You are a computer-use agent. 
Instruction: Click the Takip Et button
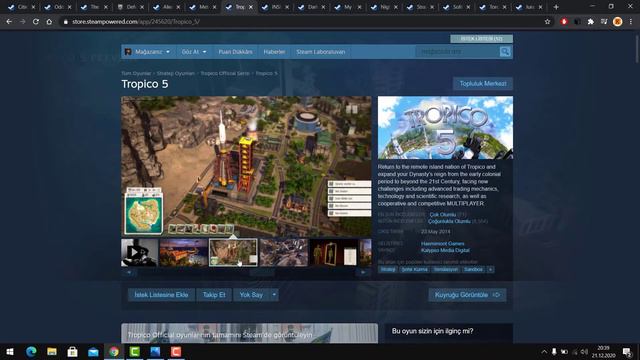214,295
